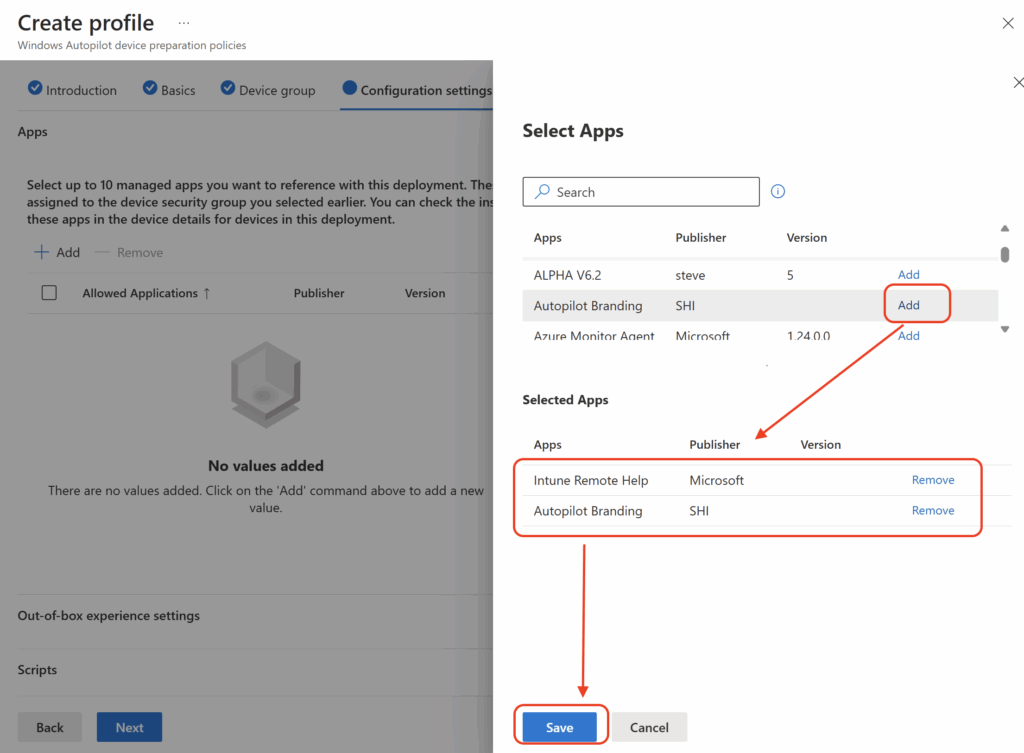
Task: Open the Introduction step tab
Action: point(72,89)
